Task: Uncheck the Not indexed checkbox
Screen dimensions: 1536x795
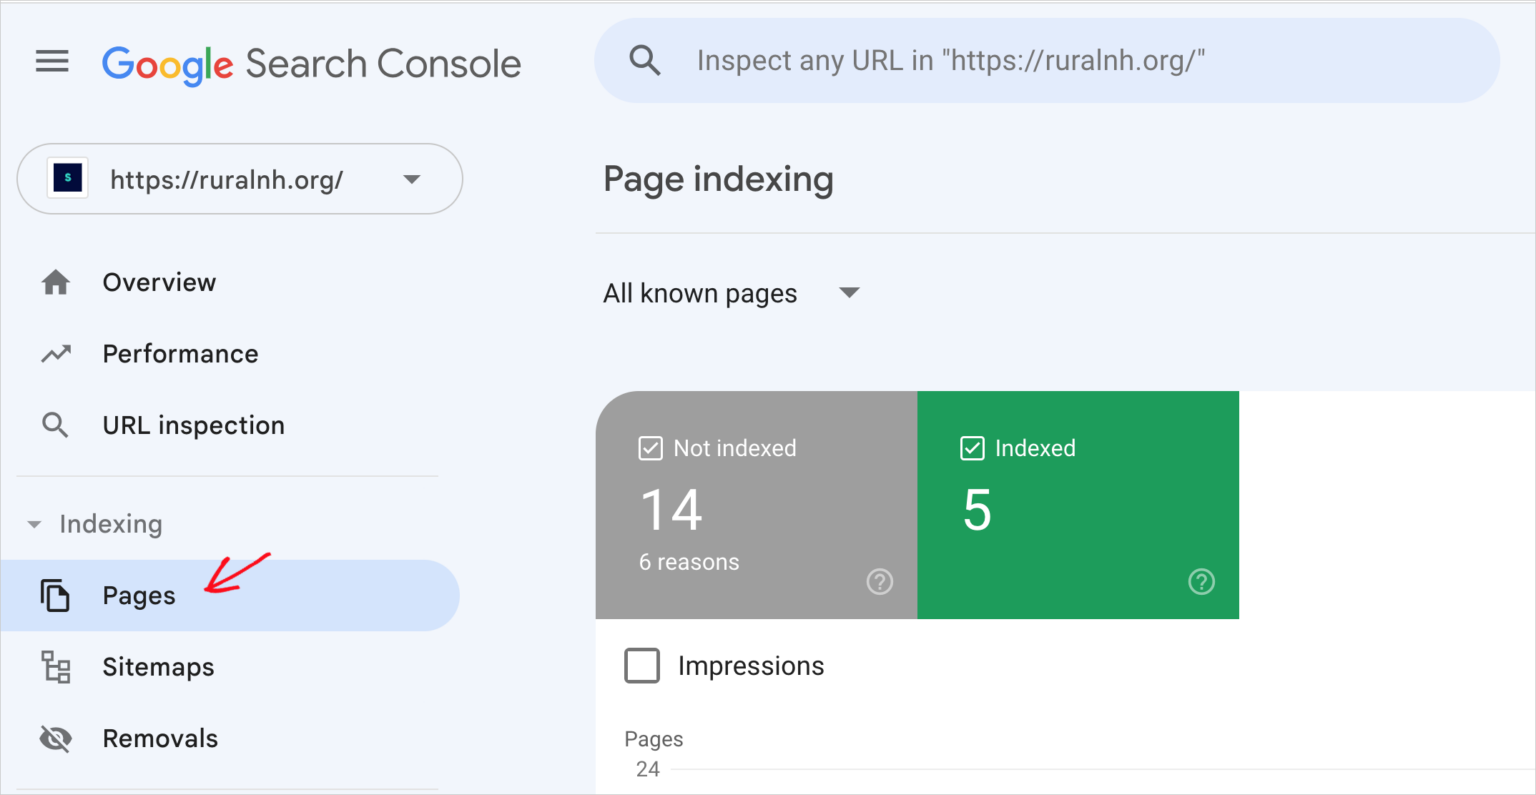Action: (x=650, y=448)
